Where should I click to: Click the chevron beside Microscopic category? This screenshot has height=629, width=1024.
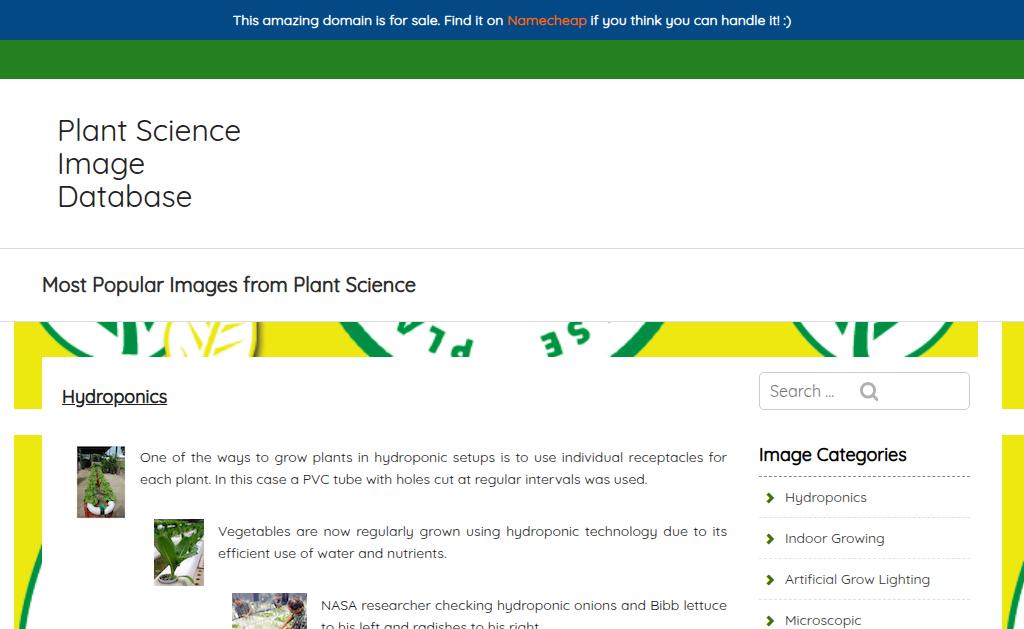[770, 620]
